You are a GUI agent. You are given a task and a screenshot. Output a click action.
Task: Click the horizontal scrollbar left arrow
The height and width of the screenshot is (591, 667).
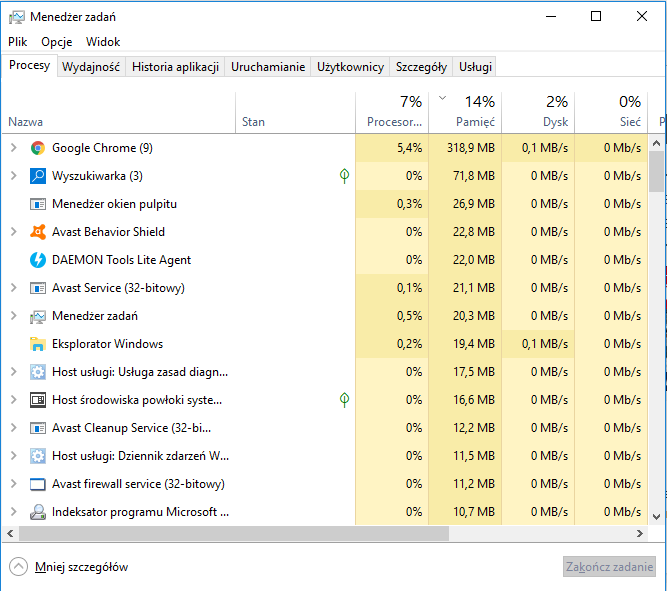11,534
